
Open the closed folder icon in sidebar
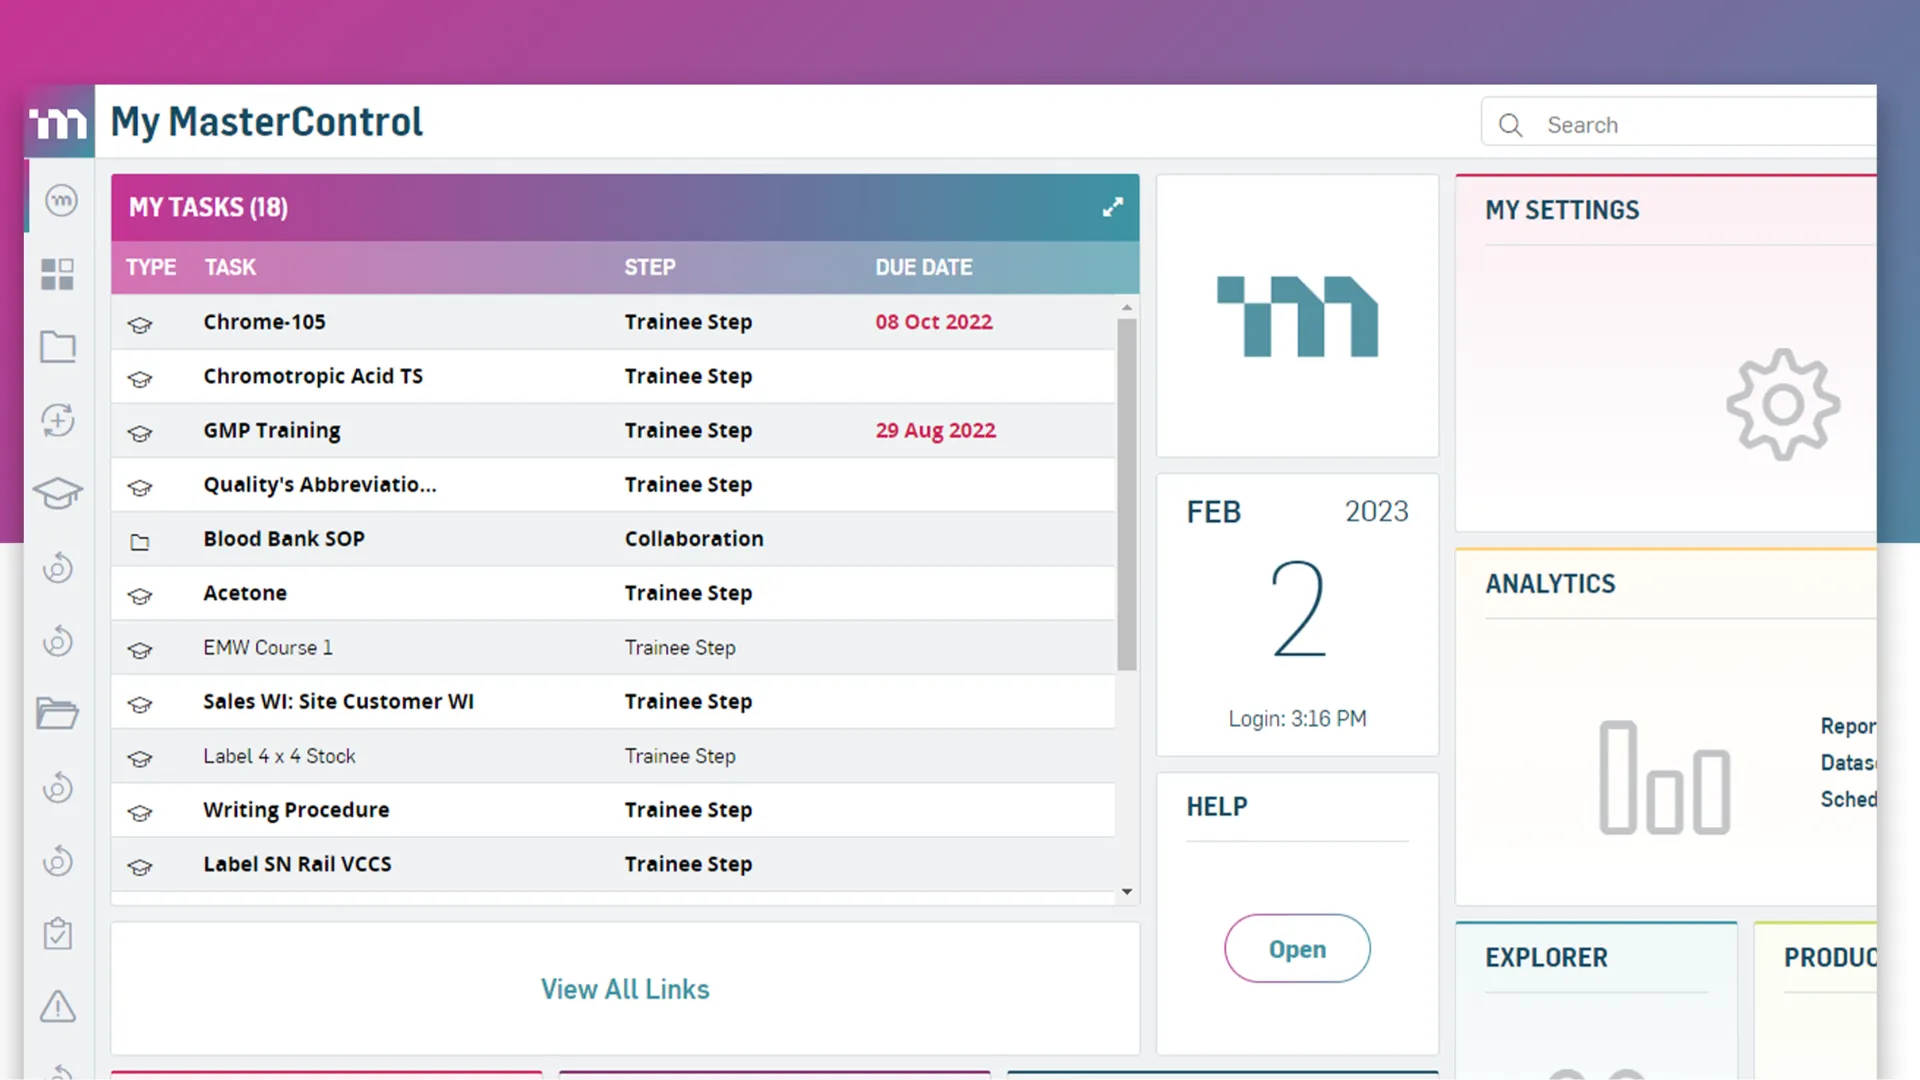click(58, 347)
